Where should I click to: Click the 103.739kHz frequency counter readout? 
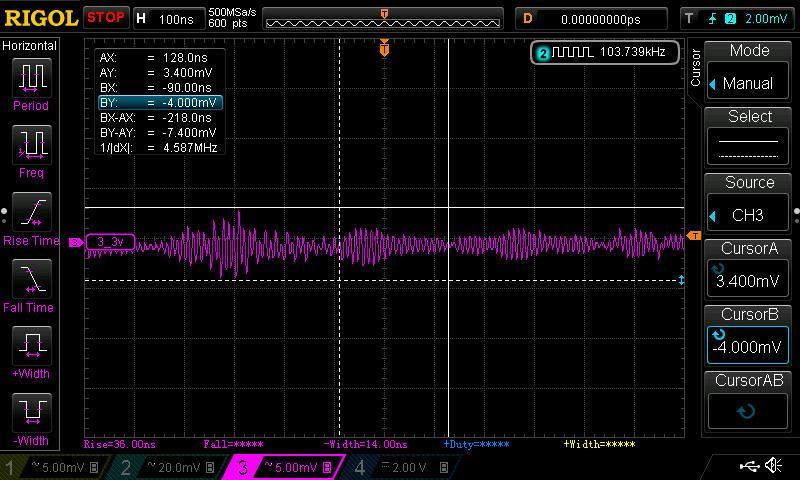[x=607, y=52]
